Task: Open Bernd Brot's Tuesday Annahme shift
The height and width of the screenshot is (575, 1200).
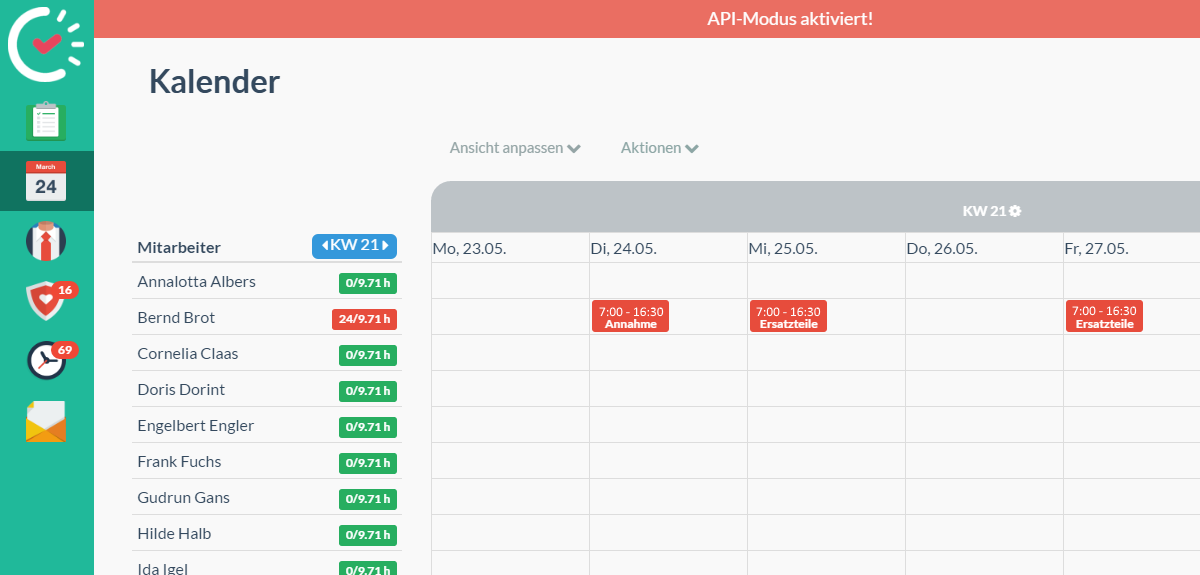Action: 631,317
